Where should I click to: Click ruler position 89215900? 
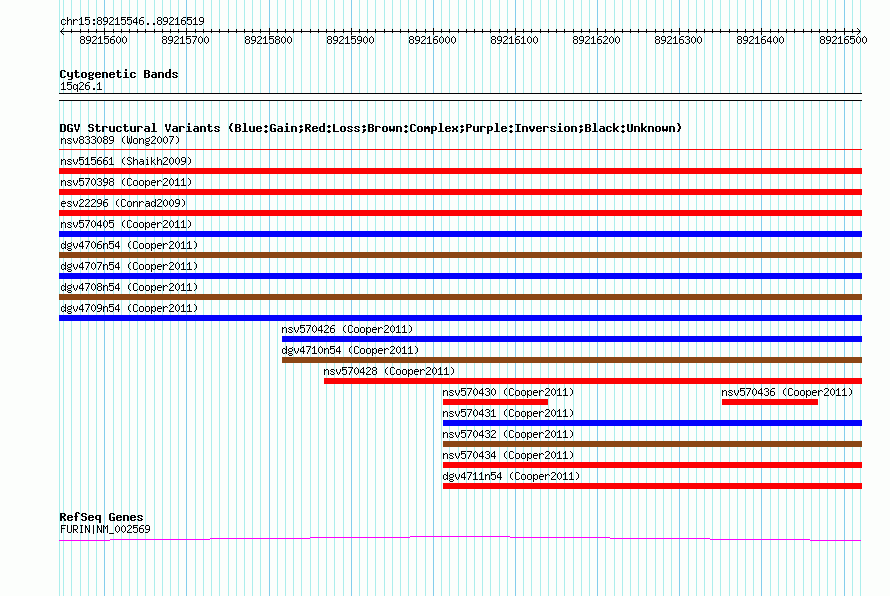click(x=350, y=40)
